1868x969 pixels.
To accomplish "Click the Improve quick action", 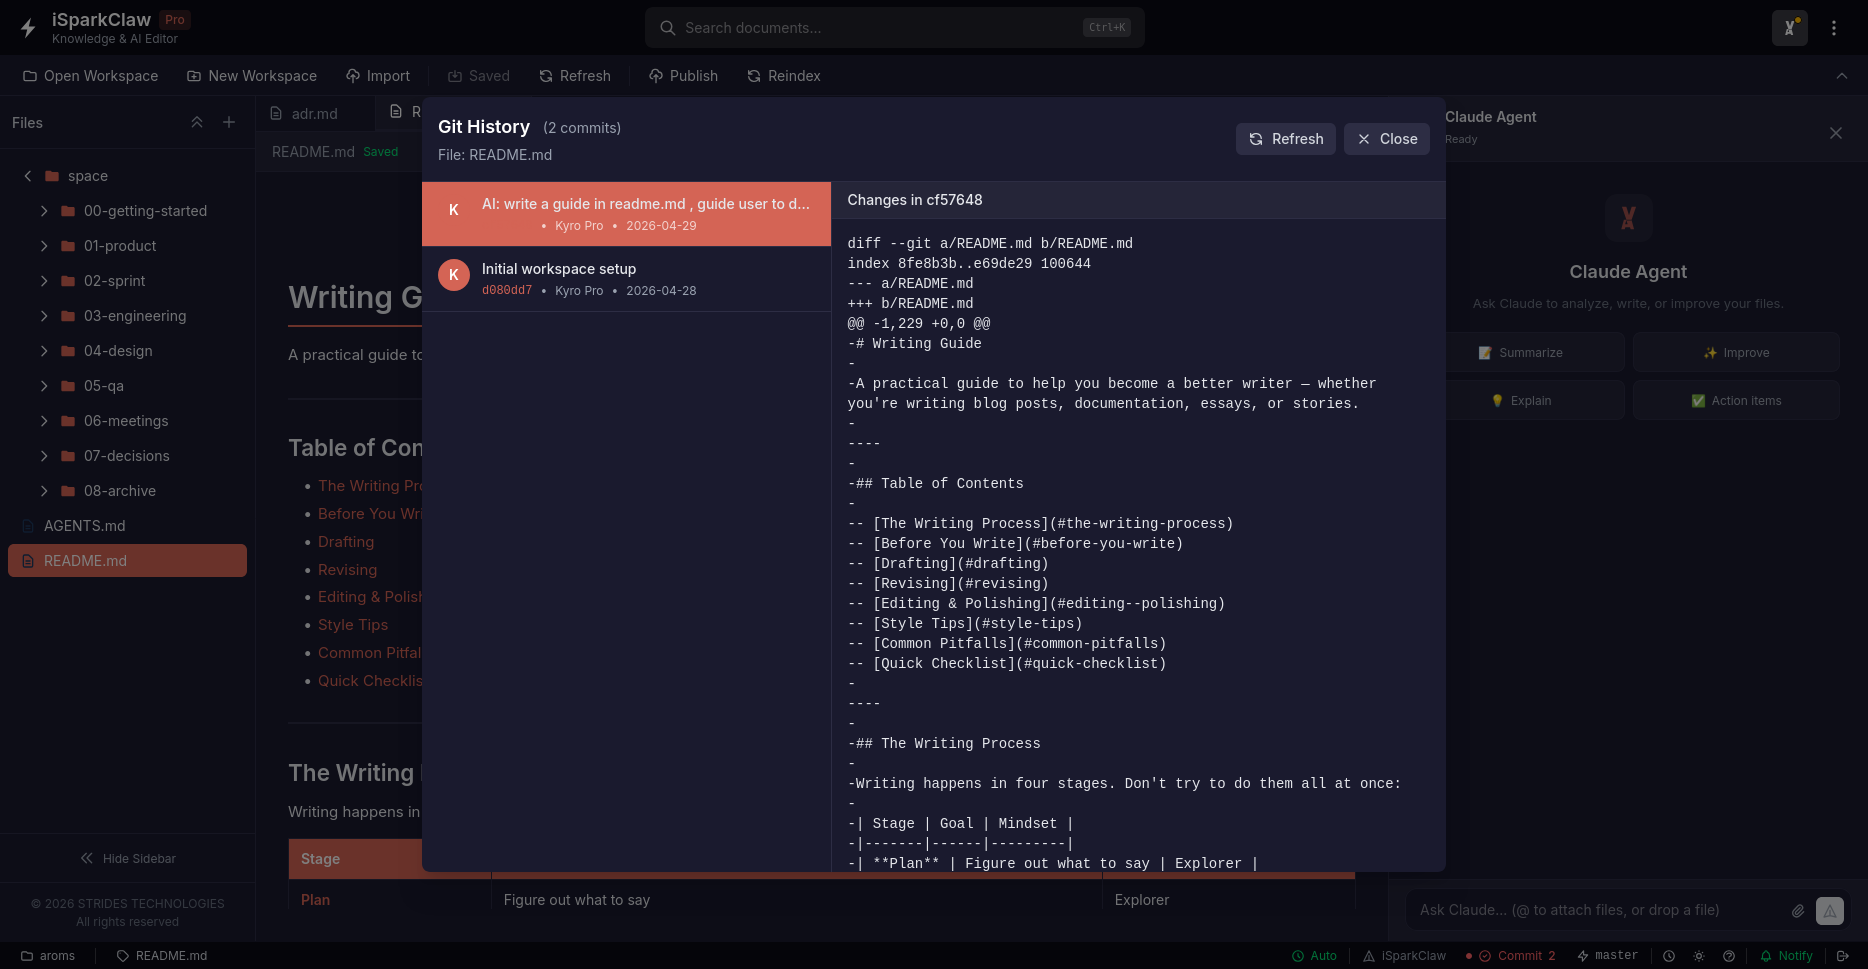I will [x=1736, y=353].
